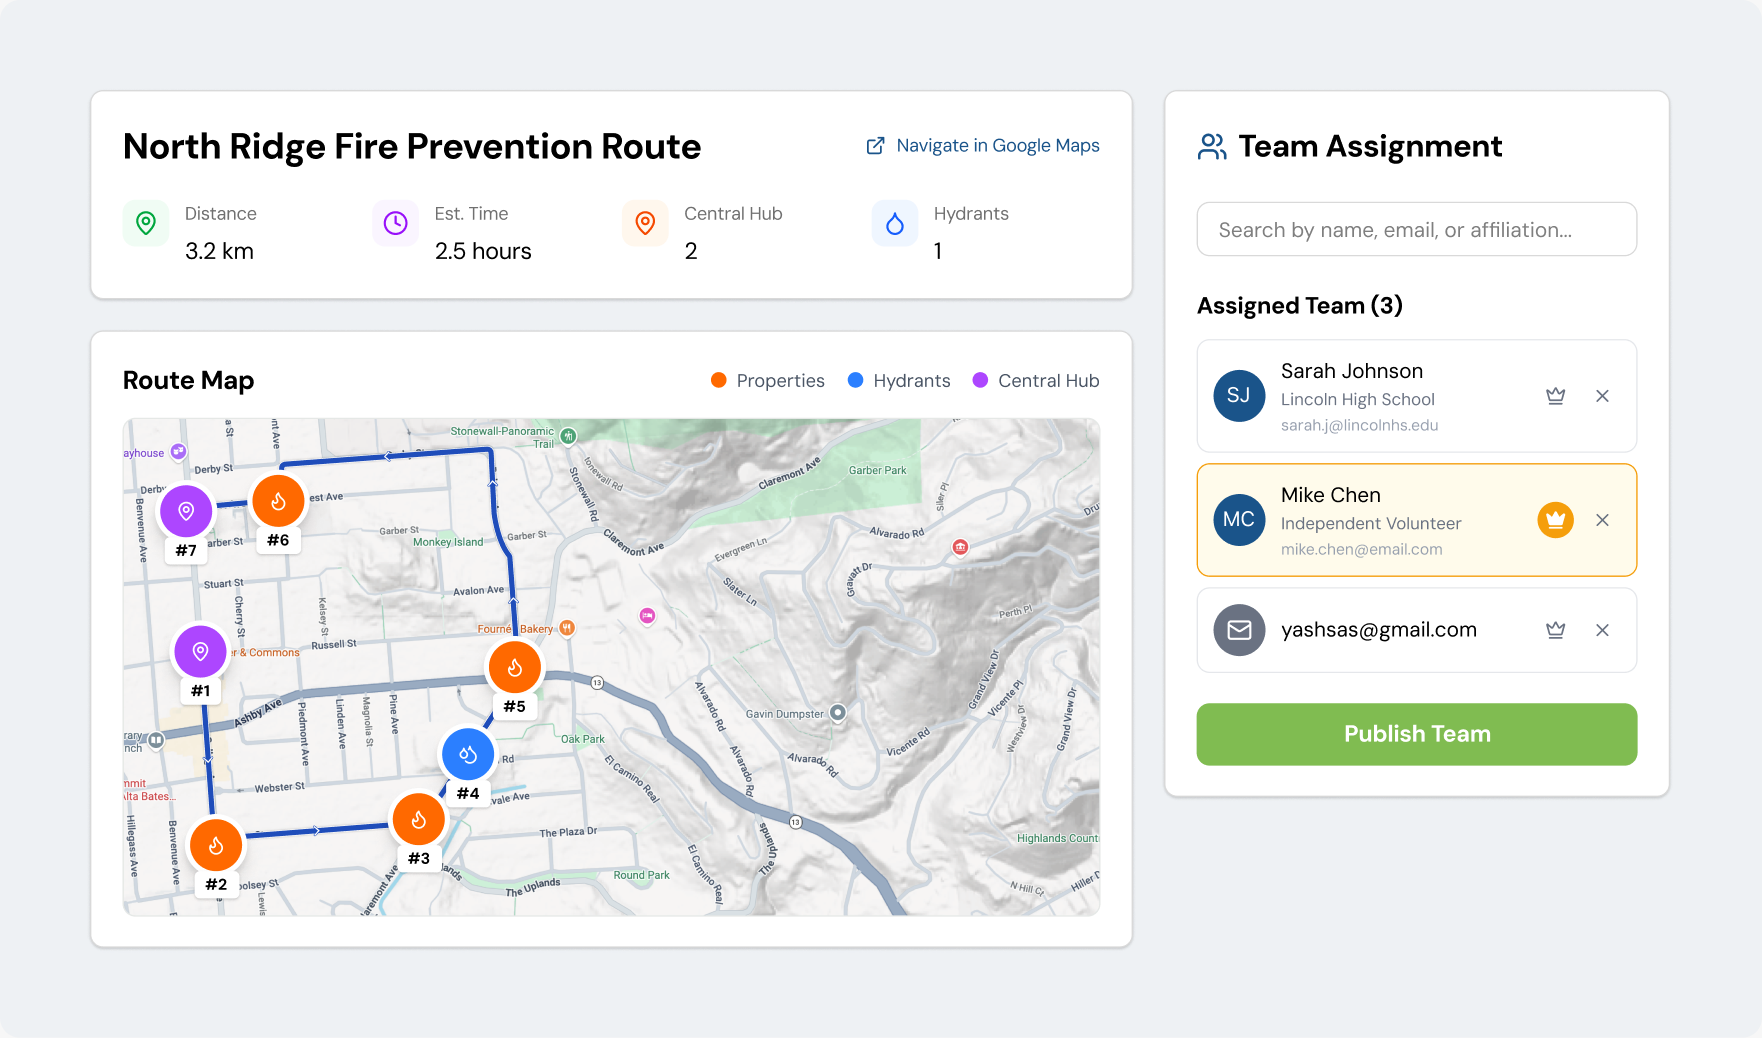The image size is (1762, 1038).
Task: Remove Mike Chen from the team
Action: tap(1602, 520)
